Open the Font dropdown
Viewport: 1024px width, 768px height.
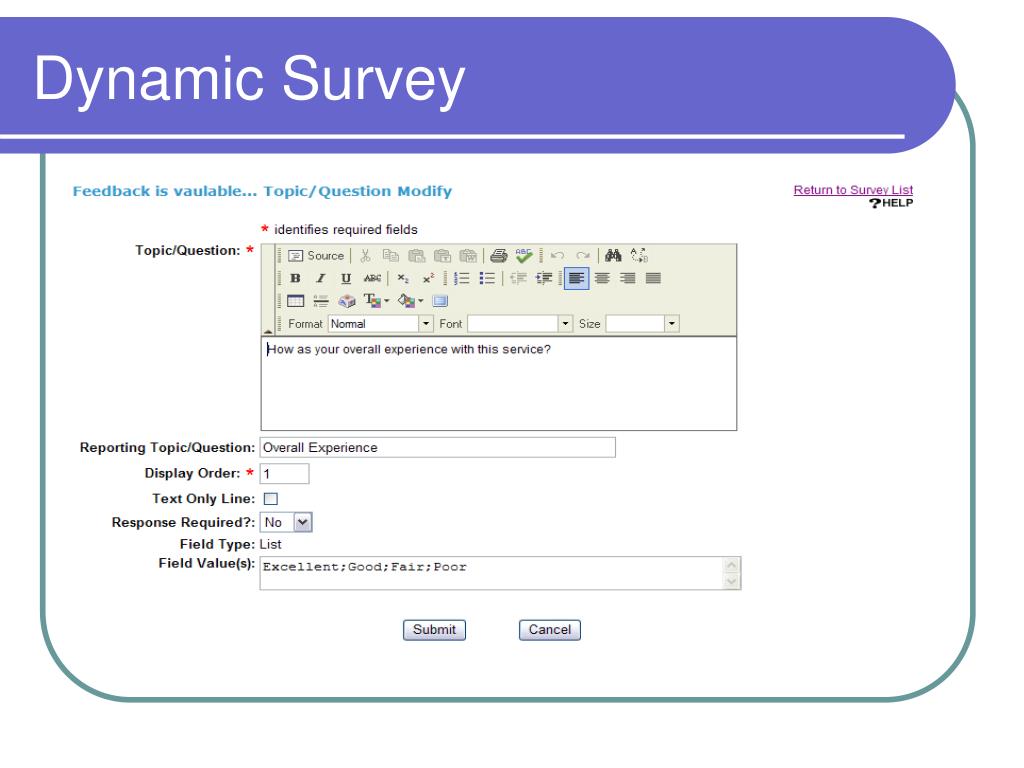[520, 323]
